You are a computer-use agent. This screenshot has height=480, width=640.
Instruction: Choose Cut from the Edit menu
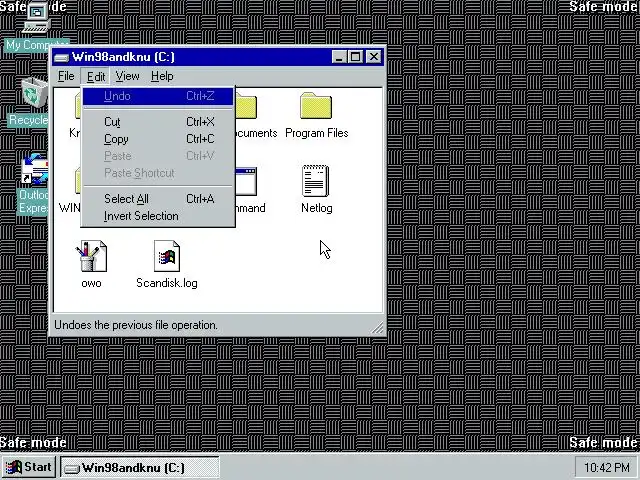(x=158, y=122)
